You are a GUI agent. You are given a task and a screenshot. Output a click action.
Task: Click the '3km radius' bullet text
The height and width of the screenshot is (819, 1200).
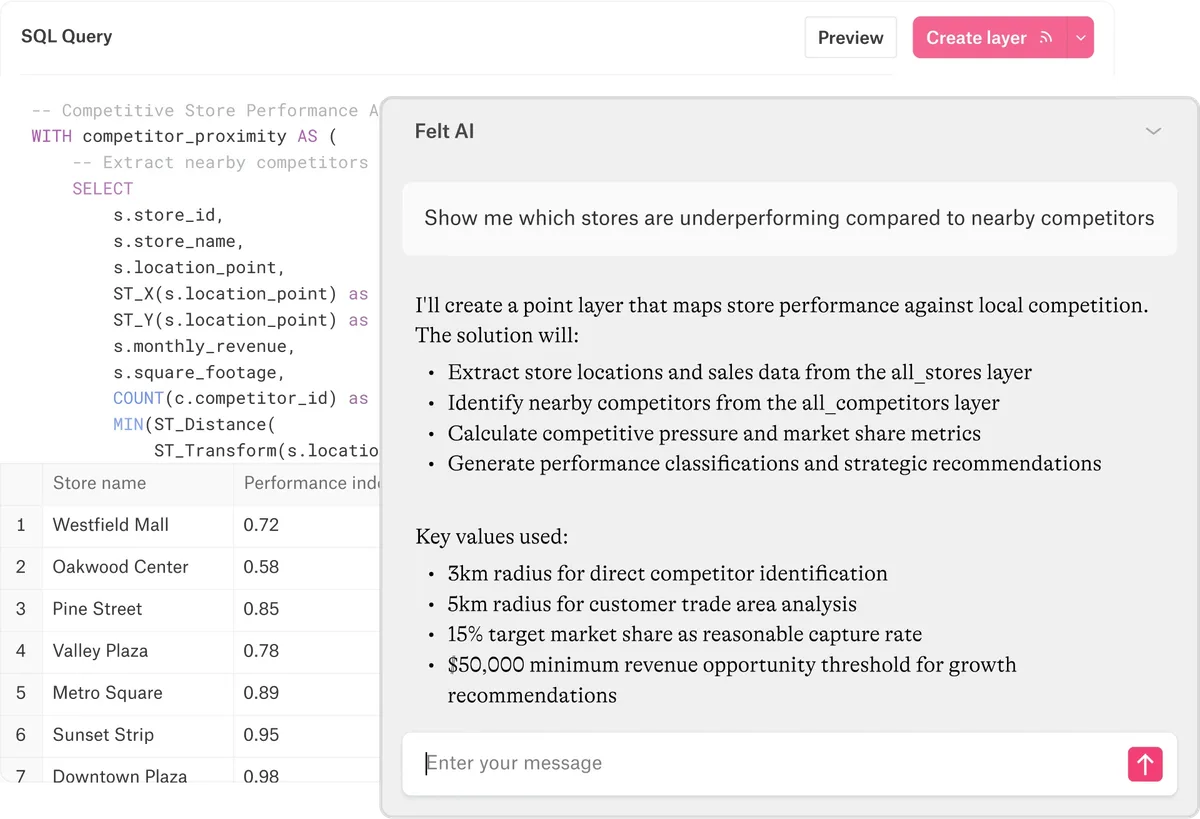[x=667, y=574]
